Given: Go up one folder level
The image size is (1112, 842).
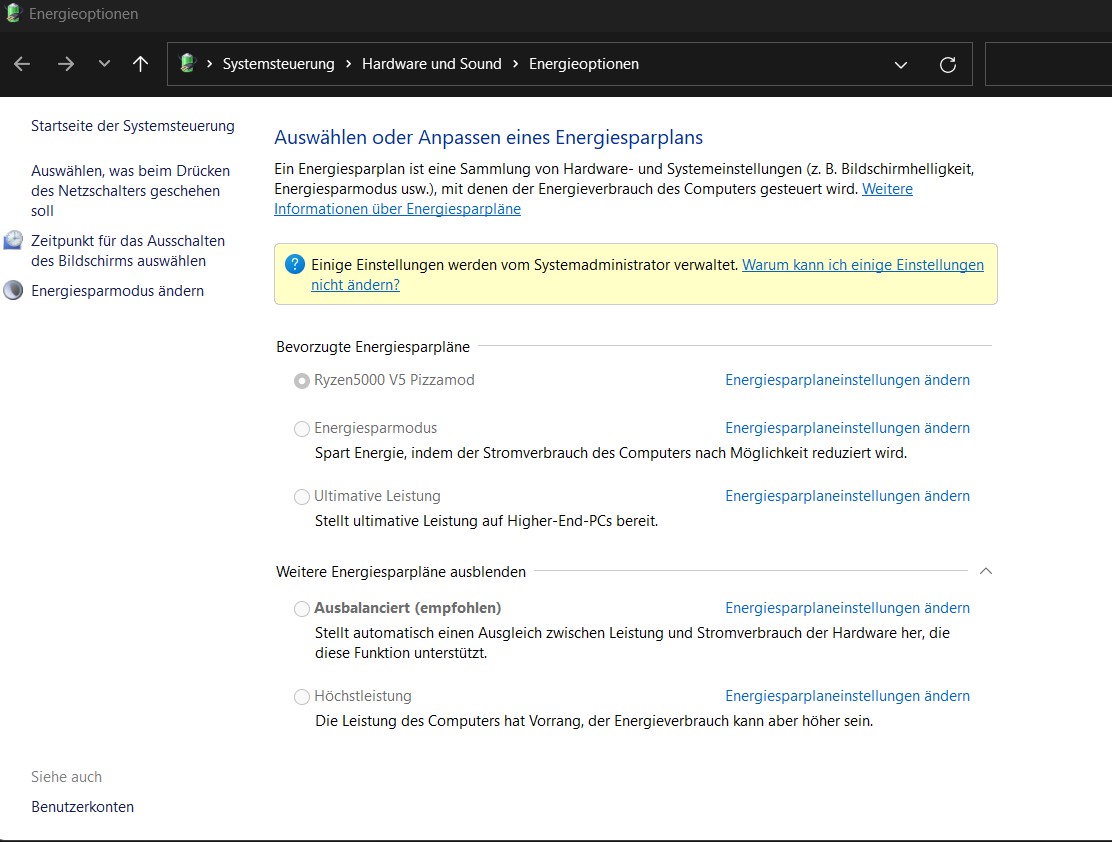Looking at the screenshot, I should (x=140, y=64).
